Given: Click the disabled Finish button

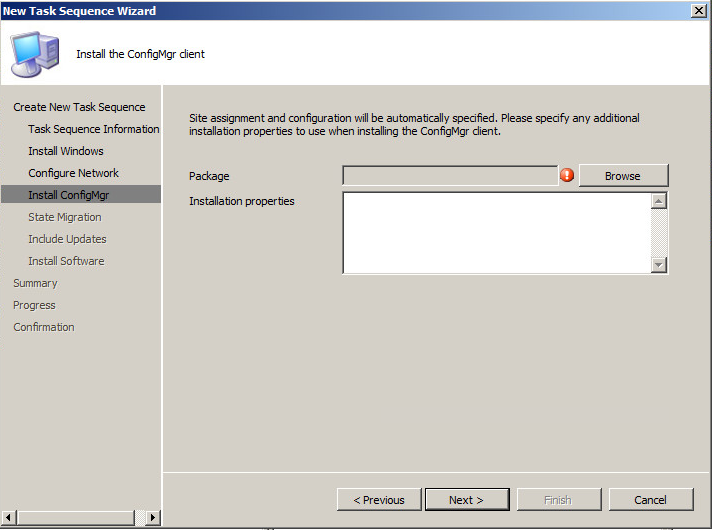Looking at the screenshot, I should pos(559,500).
